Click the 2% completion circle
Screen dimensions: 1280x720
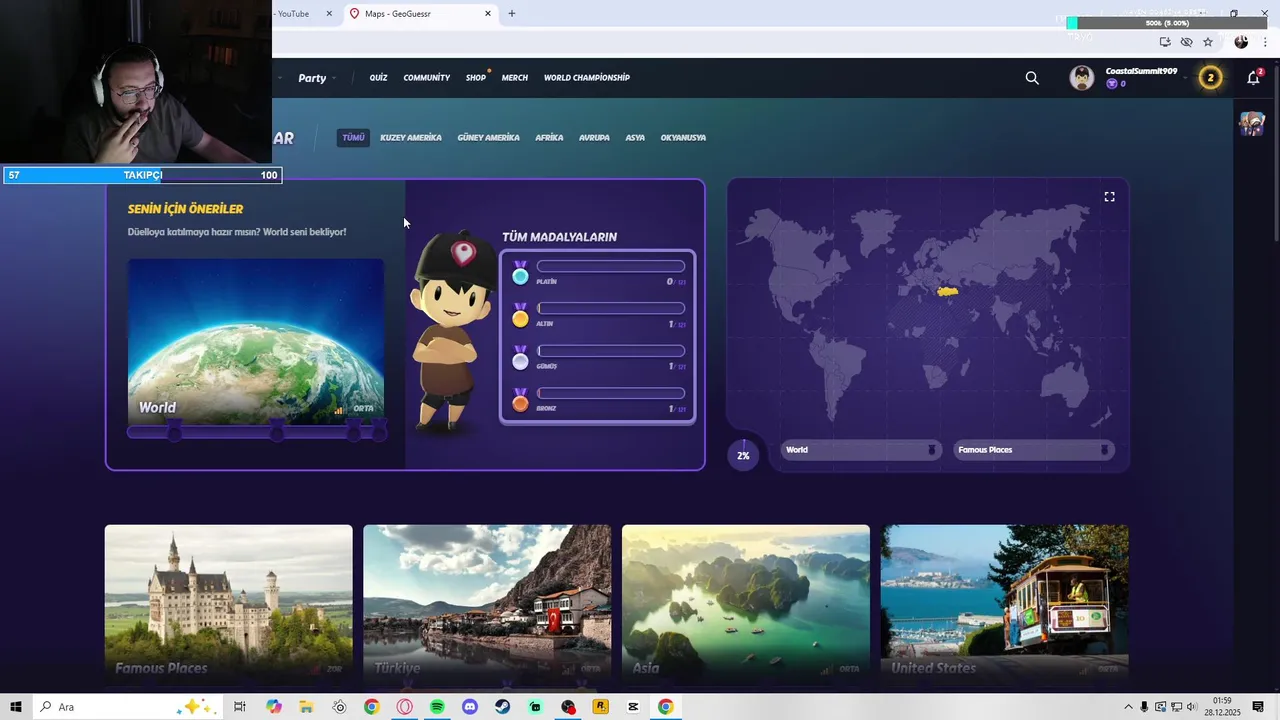tap(743, 455)
